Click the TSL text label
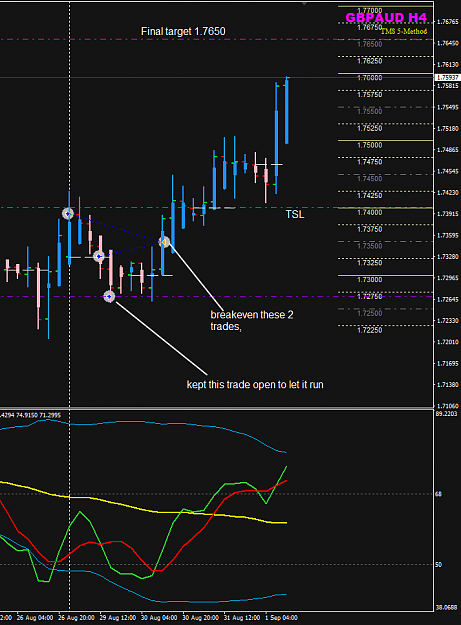The image size is (461, 625). click(x=295, y=214)
